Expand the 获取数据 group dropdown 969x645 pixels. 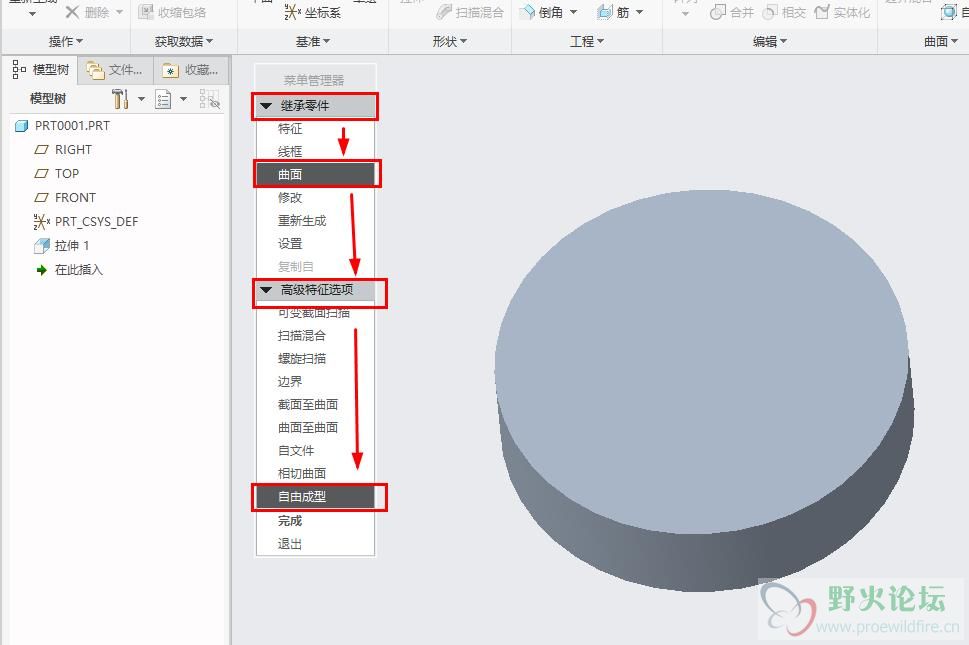[x=184, y=41]
